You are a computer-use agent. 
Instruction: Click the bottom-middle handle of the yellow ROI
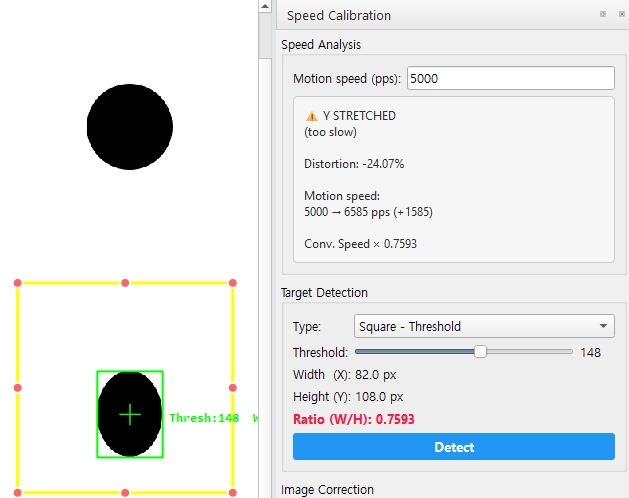[125, 492]
